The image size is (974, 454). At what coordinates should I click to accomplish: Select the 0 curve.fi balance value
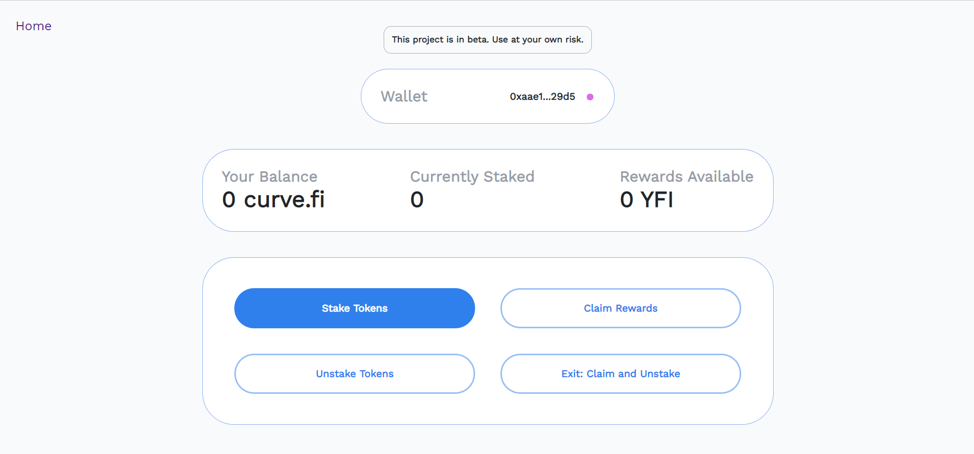pos(273,200)
